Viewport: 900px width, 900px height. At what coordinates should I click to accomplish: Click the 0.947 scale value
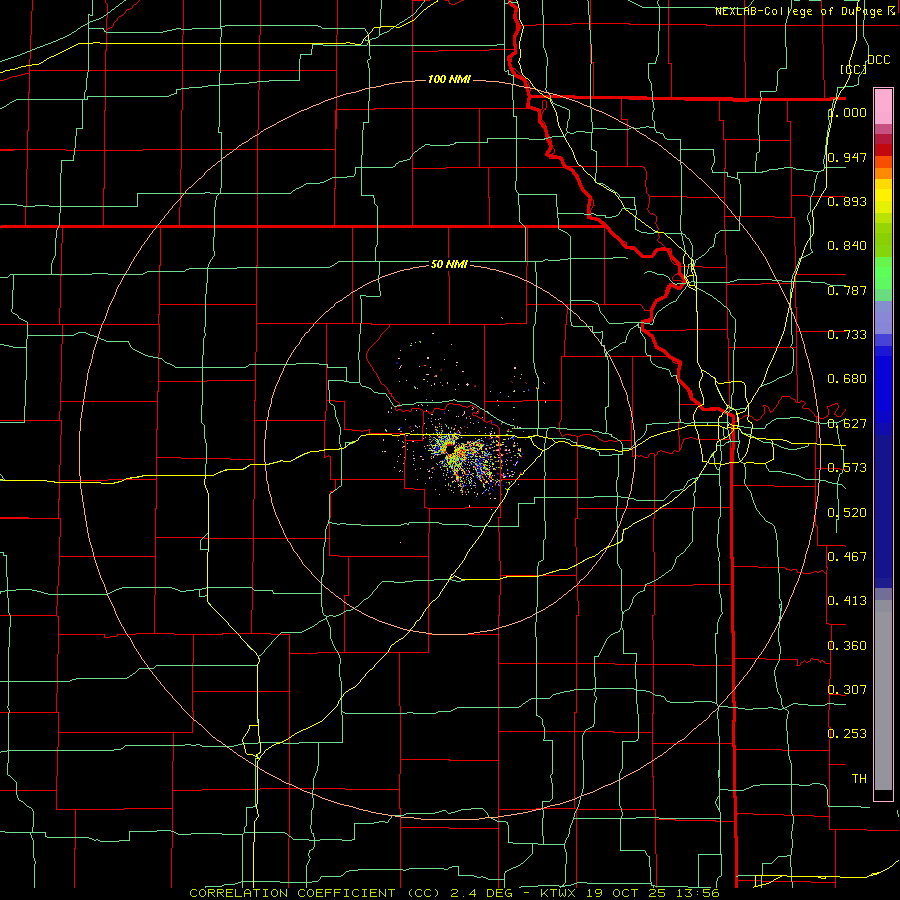click(x=847, y=157)
